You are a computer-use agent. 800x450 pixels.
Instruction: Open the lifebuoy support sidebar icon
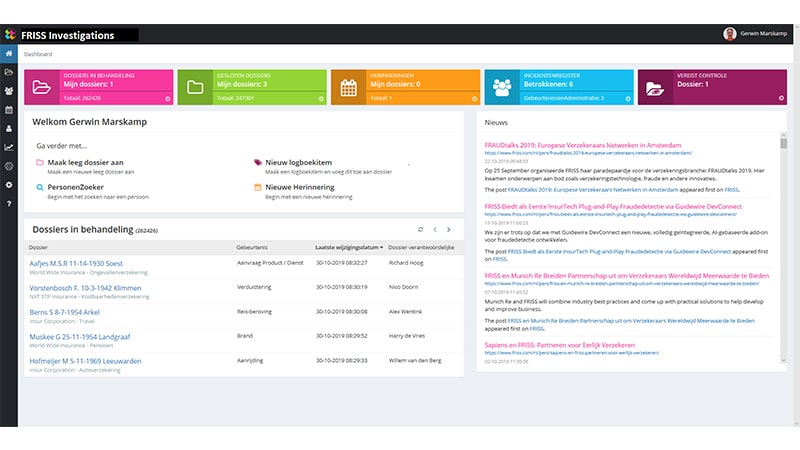click(9, 166)
